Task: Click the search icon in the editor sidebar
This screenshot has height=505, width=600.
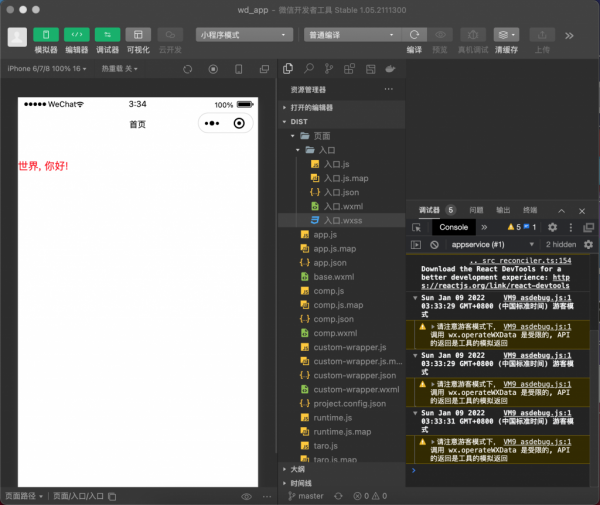Action: [309, 69]
